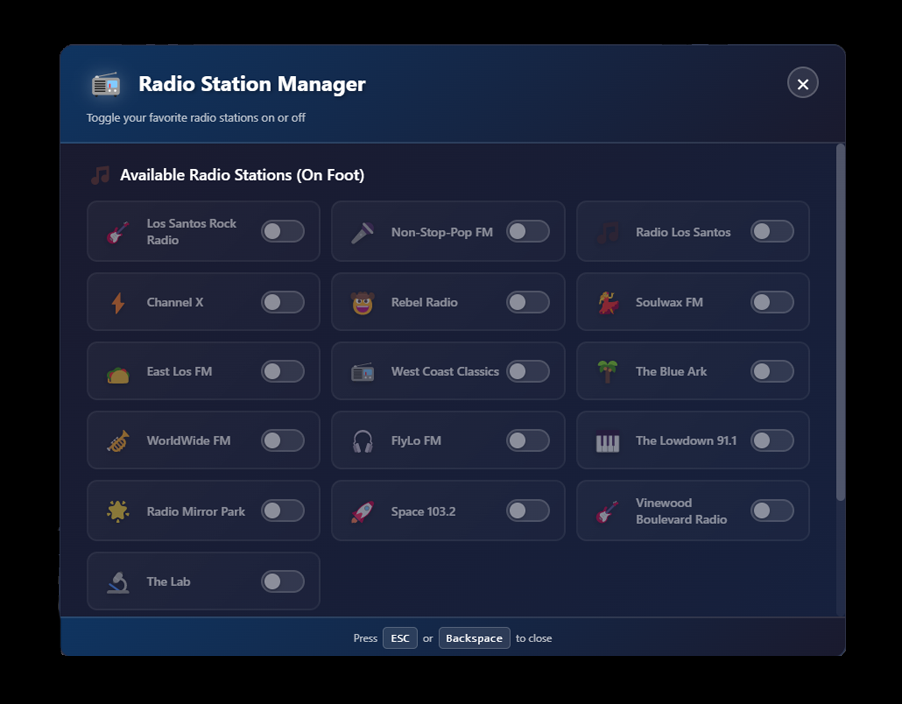The height and width of the screenshot is (704, 902).
Task: Toggle Soulwax FM on
Action: [x=772, y=301]
